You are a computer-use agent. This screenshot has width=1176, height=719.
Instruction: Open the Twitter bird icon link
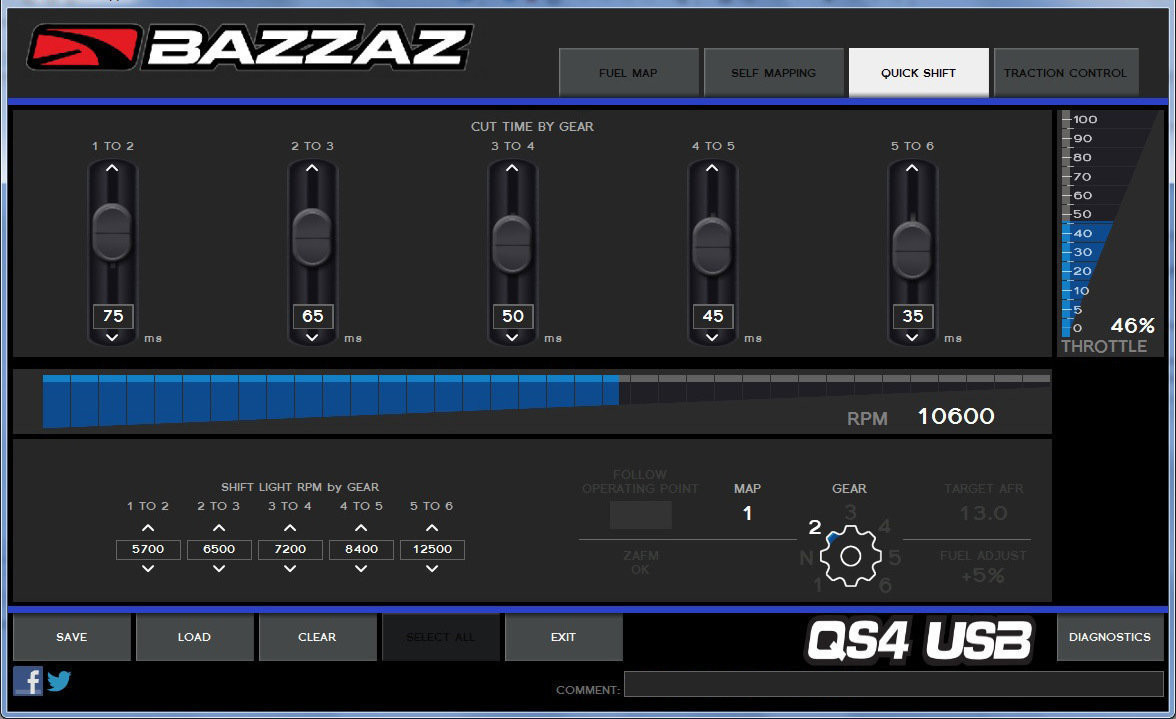pyautogui.click(x=59, y=681)
